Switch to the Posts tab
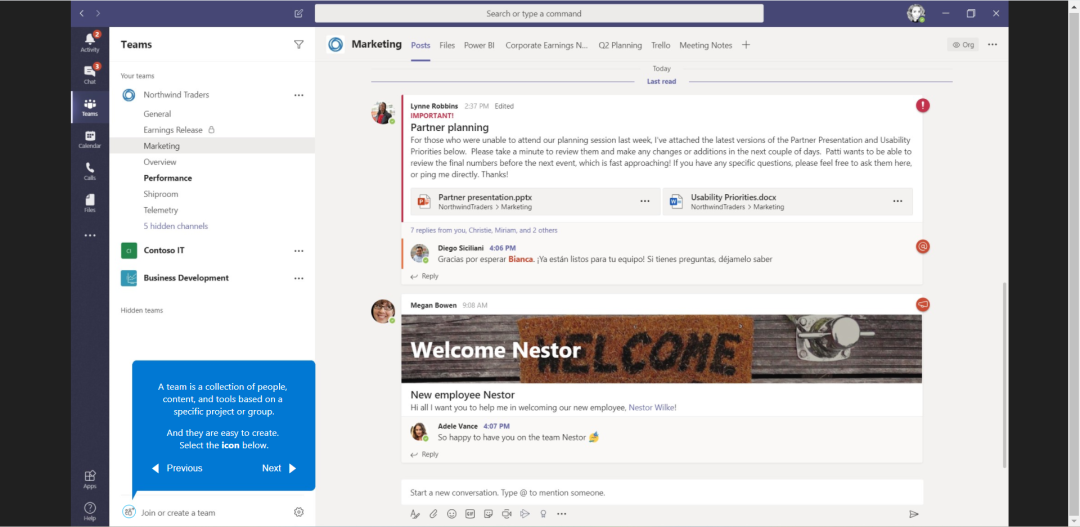 coord(421,45)
